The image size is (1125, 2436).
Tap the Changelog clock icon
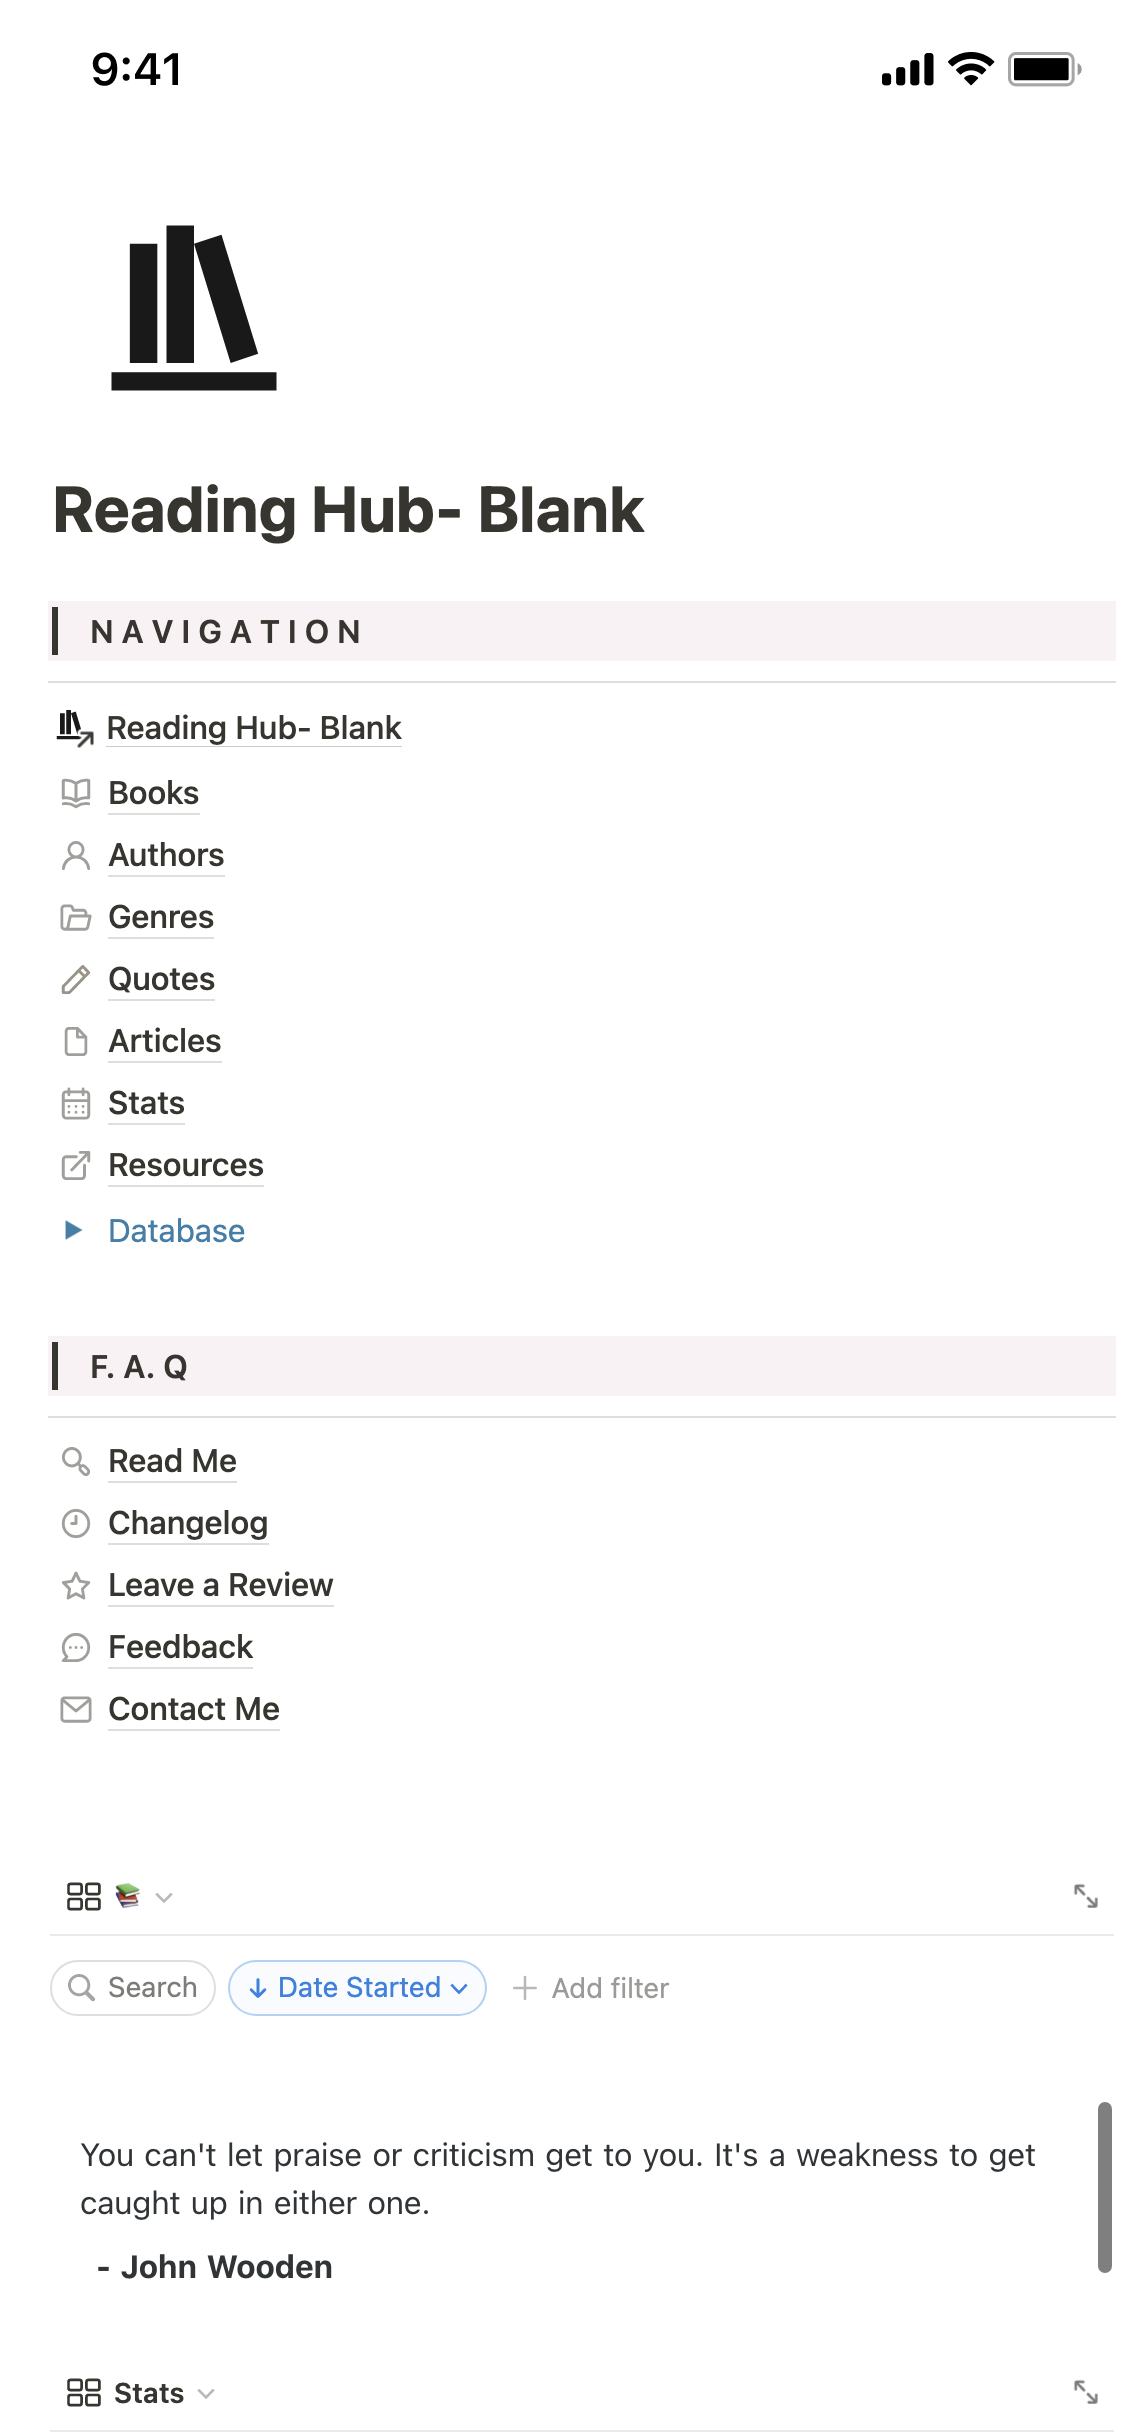click(76, 1523)
